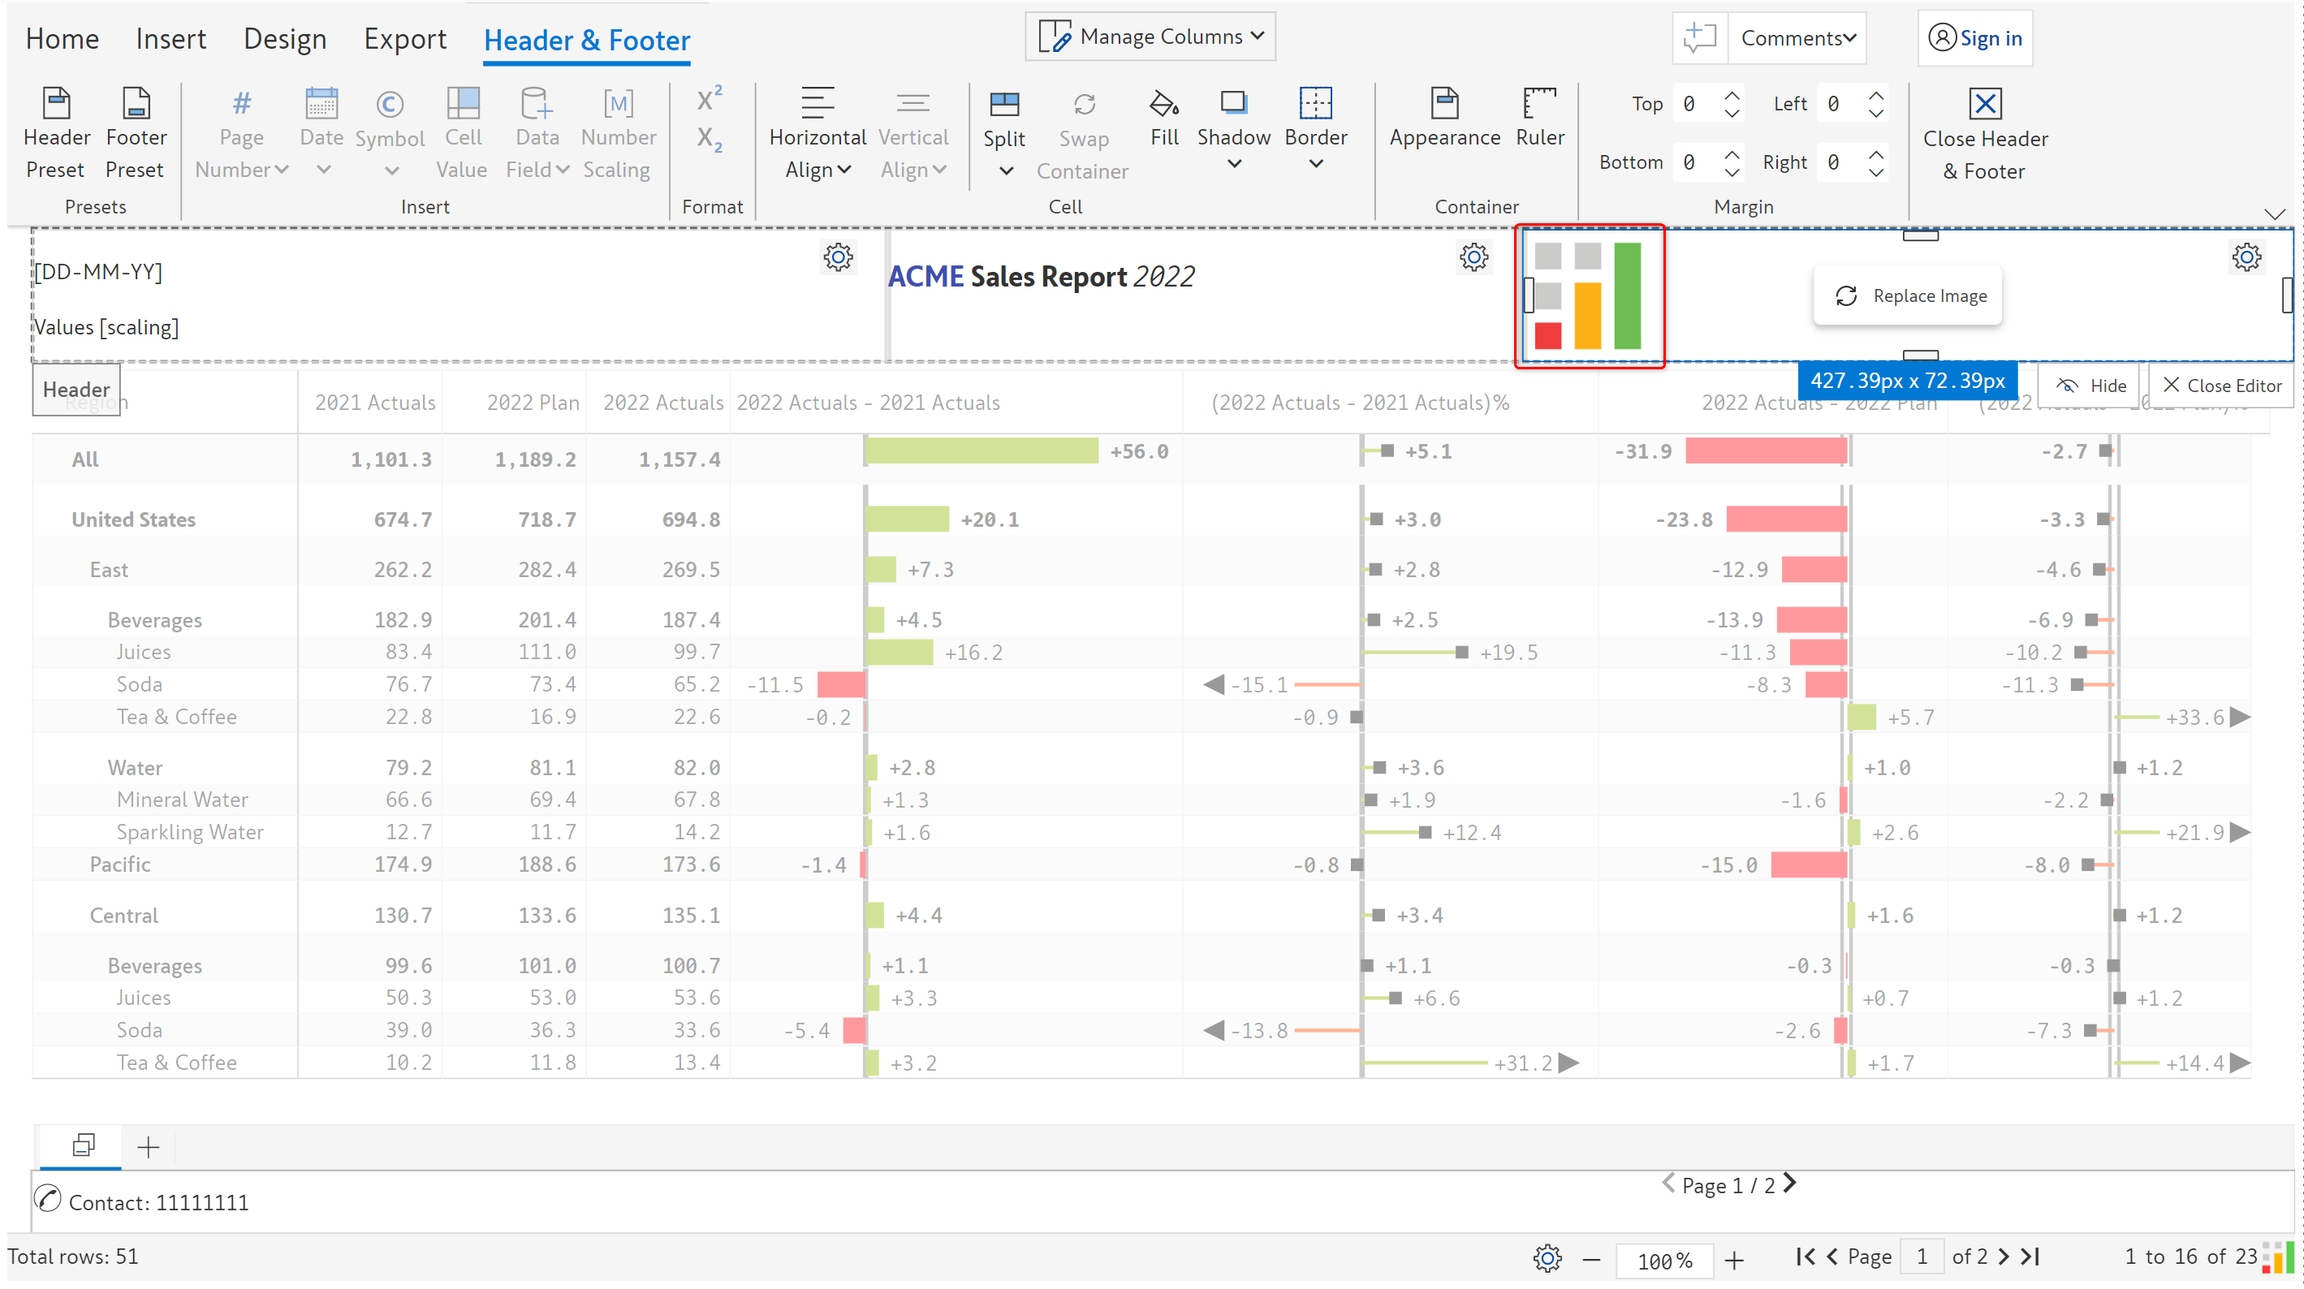Image resolution: width=2304 pixels, height=1289 pixels.
Task: Switch to the Design tab
Action: click(285, 39)
